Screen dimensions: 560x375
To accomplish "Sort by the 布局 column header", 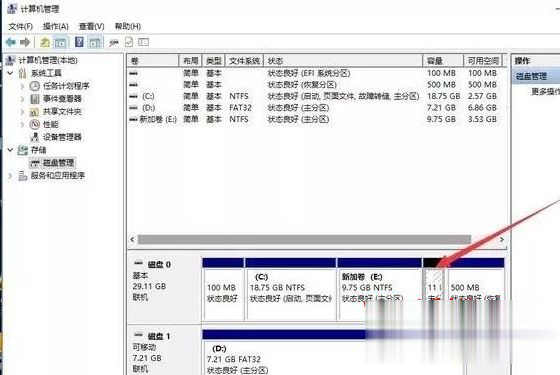I will [x=190, y=61].
